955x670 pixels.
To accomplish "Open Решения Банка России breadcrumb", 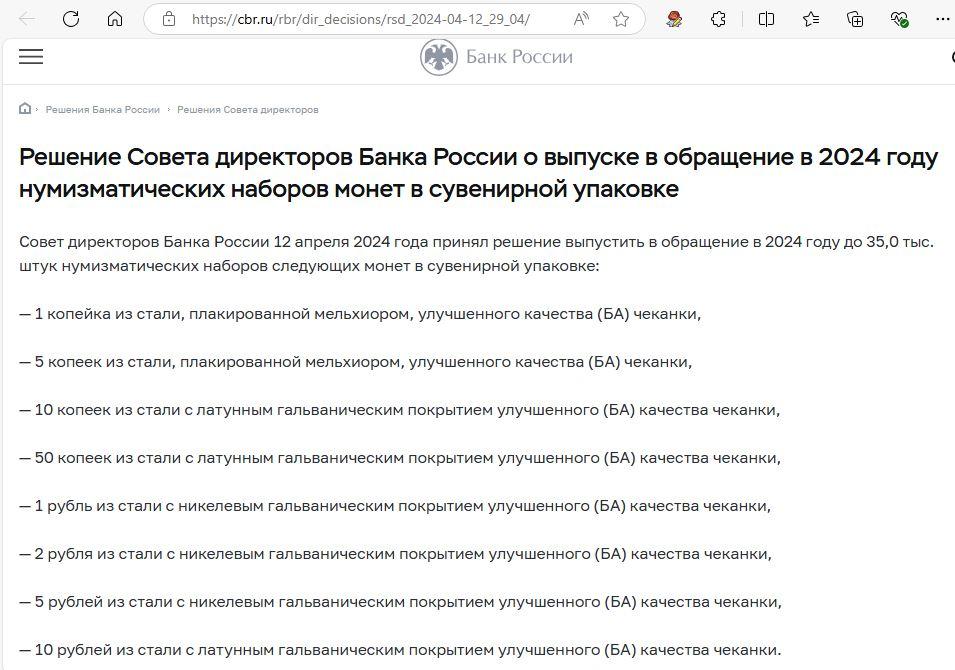I will 102,110.
